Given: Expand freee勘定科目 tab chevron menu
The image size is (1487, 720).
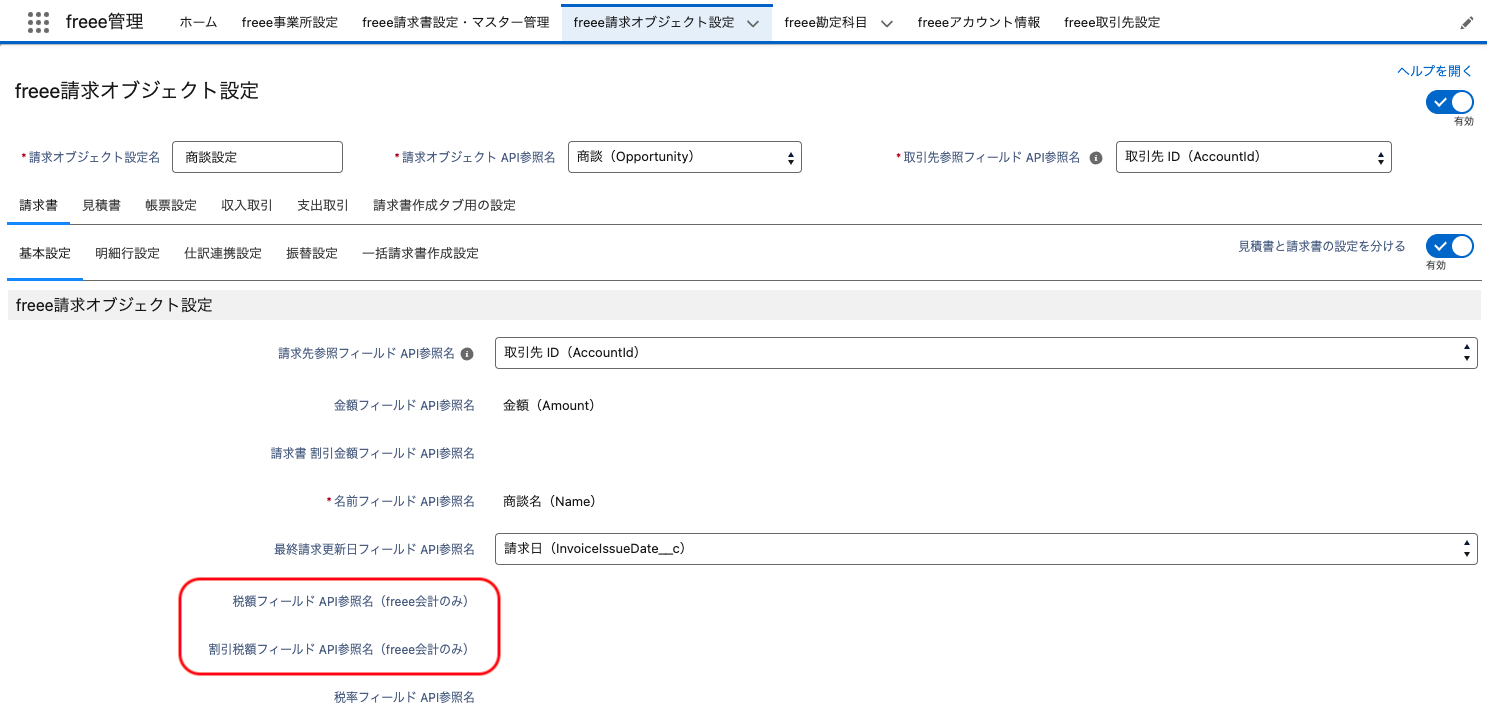Looking at the screenshot, I should tap(886, 23).
